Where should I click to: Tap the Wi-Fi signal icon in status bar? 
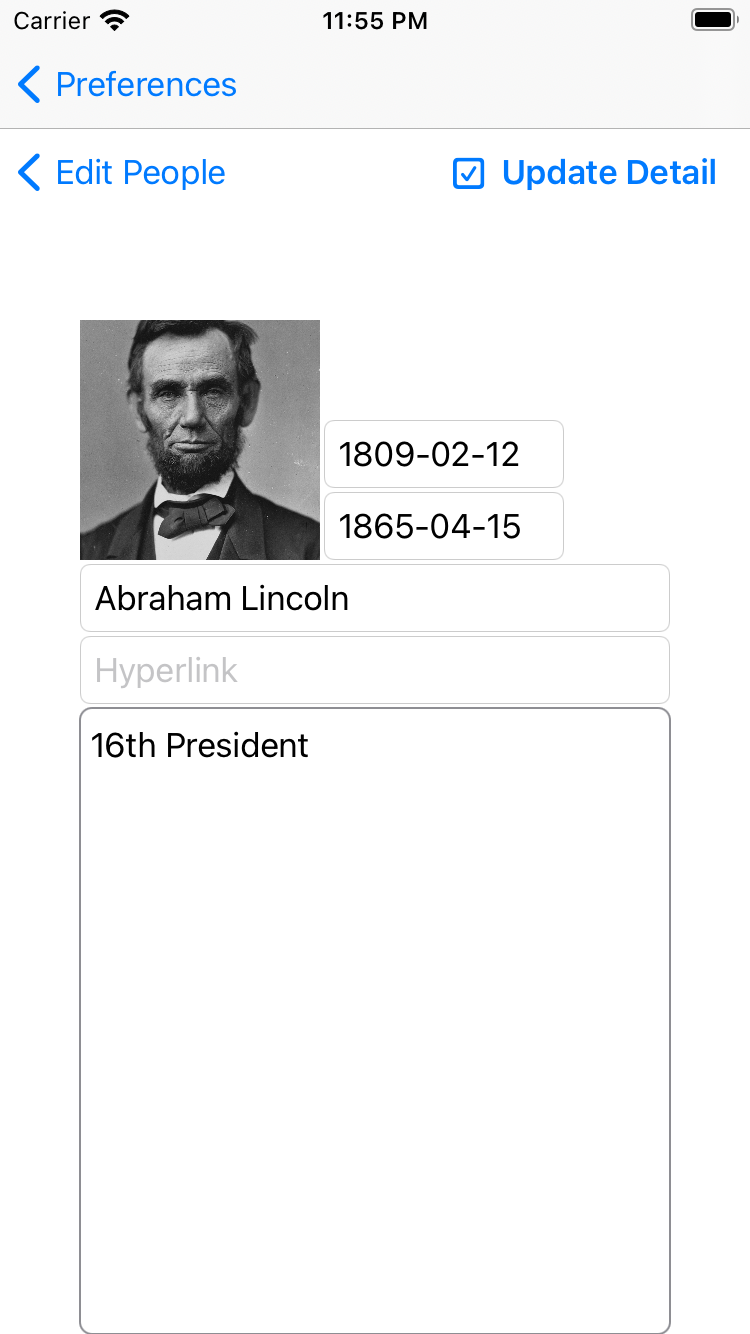pos(115,20)
